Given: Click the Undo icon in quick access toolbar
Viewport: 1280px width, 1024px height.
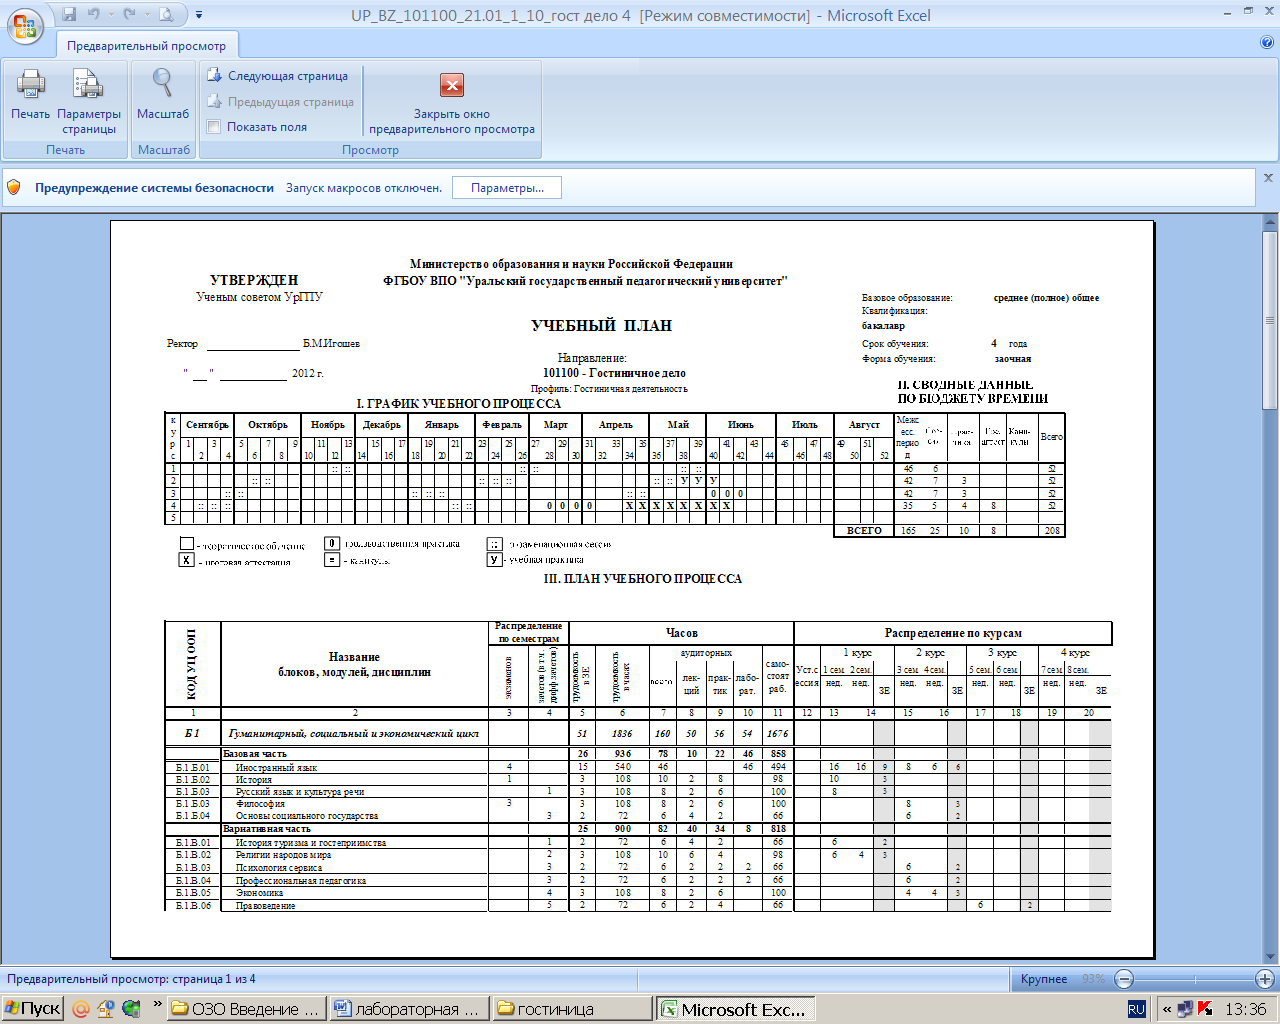Looking at the screenshot, I should pos(94,15).
